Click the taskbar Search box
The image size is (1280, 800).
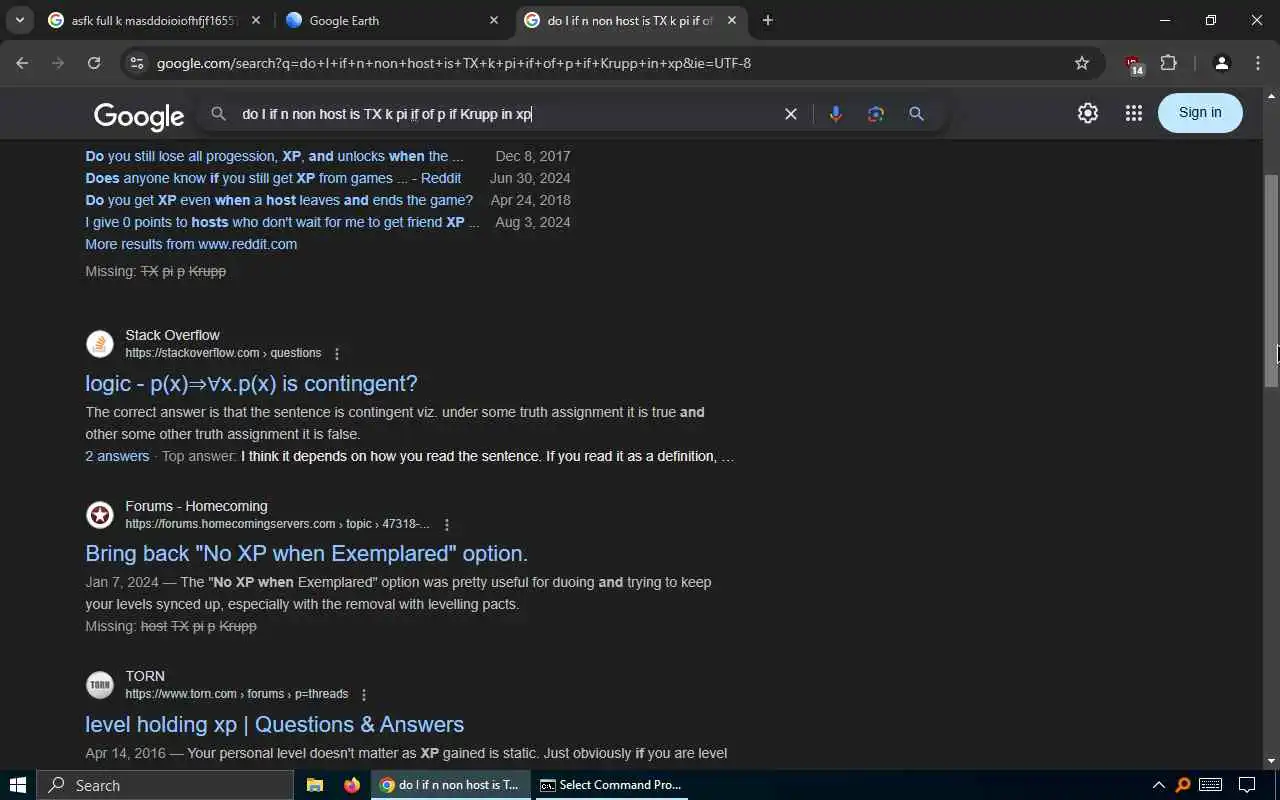tap(165, 785)
